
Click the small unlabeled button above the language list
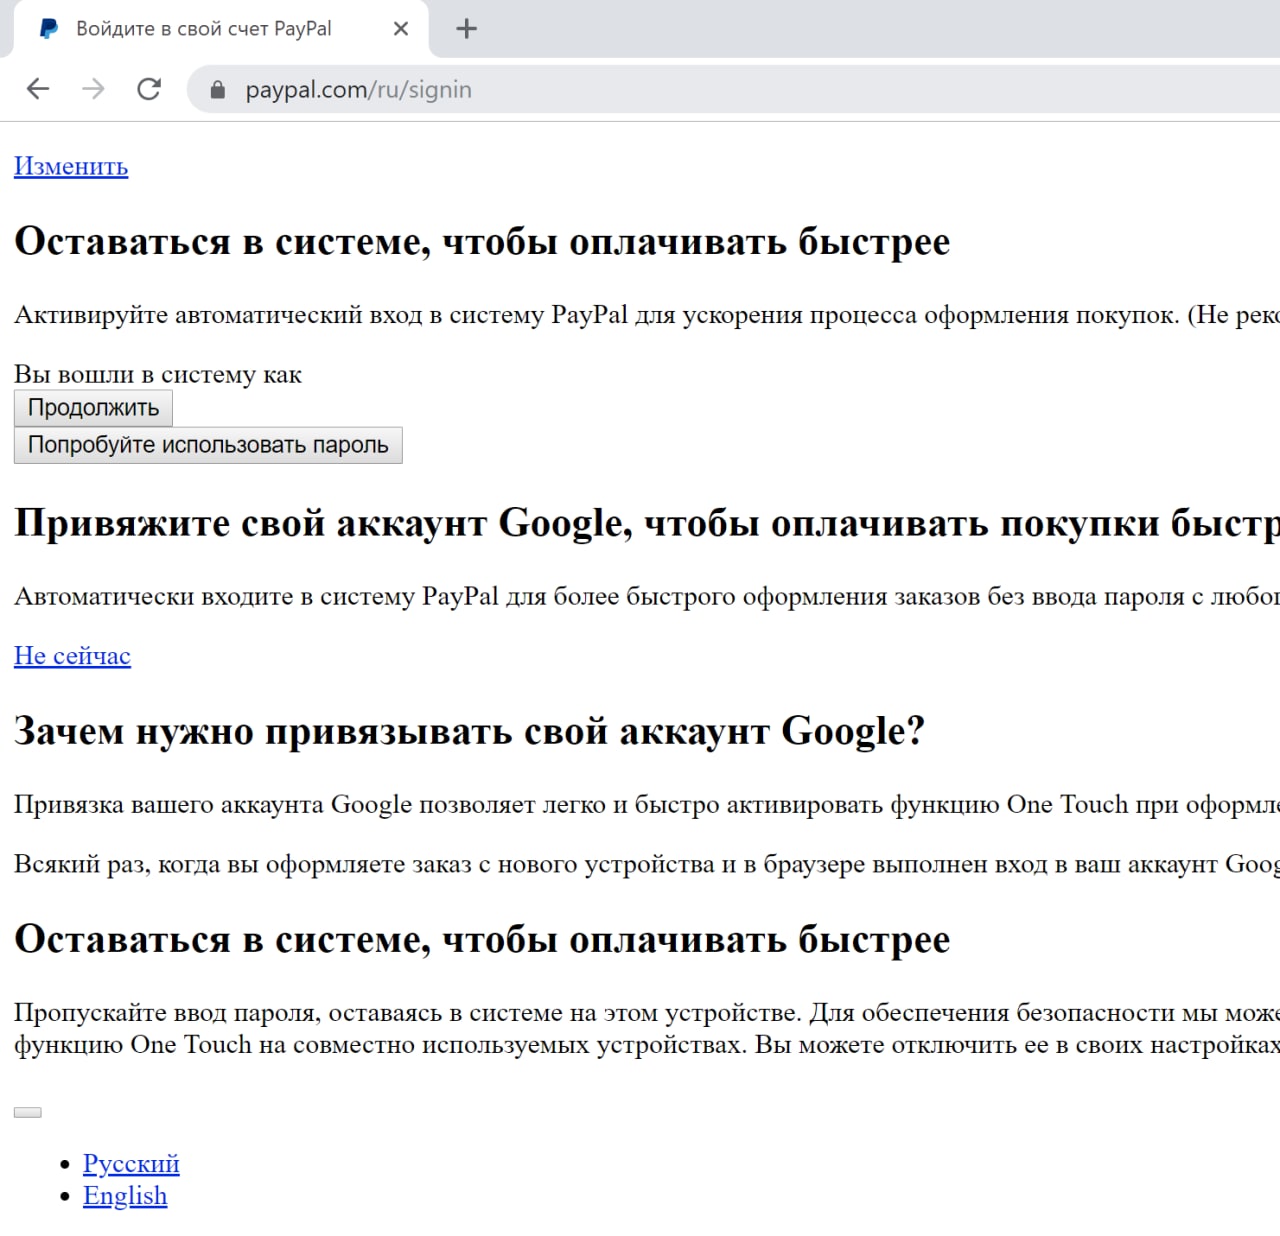pyautogui.click(x=28, y=1112)
